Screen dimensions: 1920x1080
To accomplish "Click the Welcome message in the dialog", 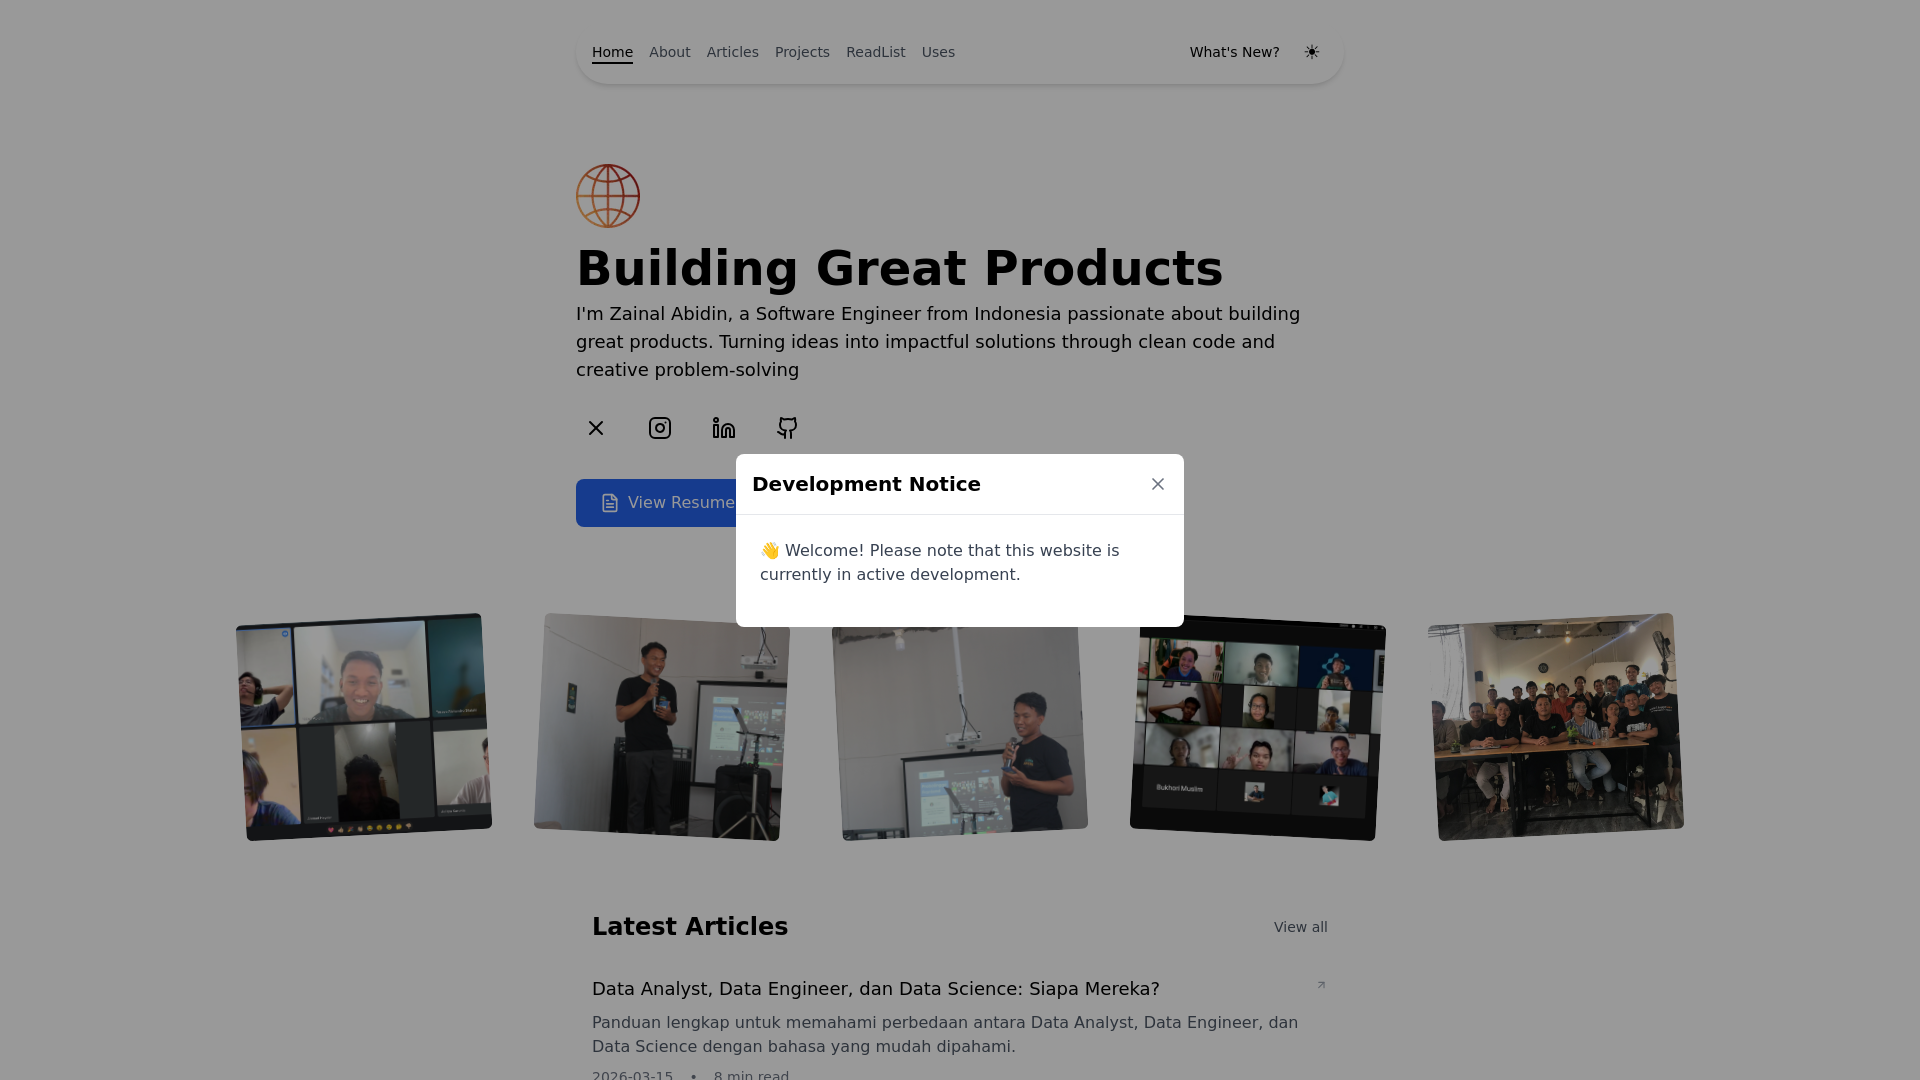I will (x=940, y=563).
